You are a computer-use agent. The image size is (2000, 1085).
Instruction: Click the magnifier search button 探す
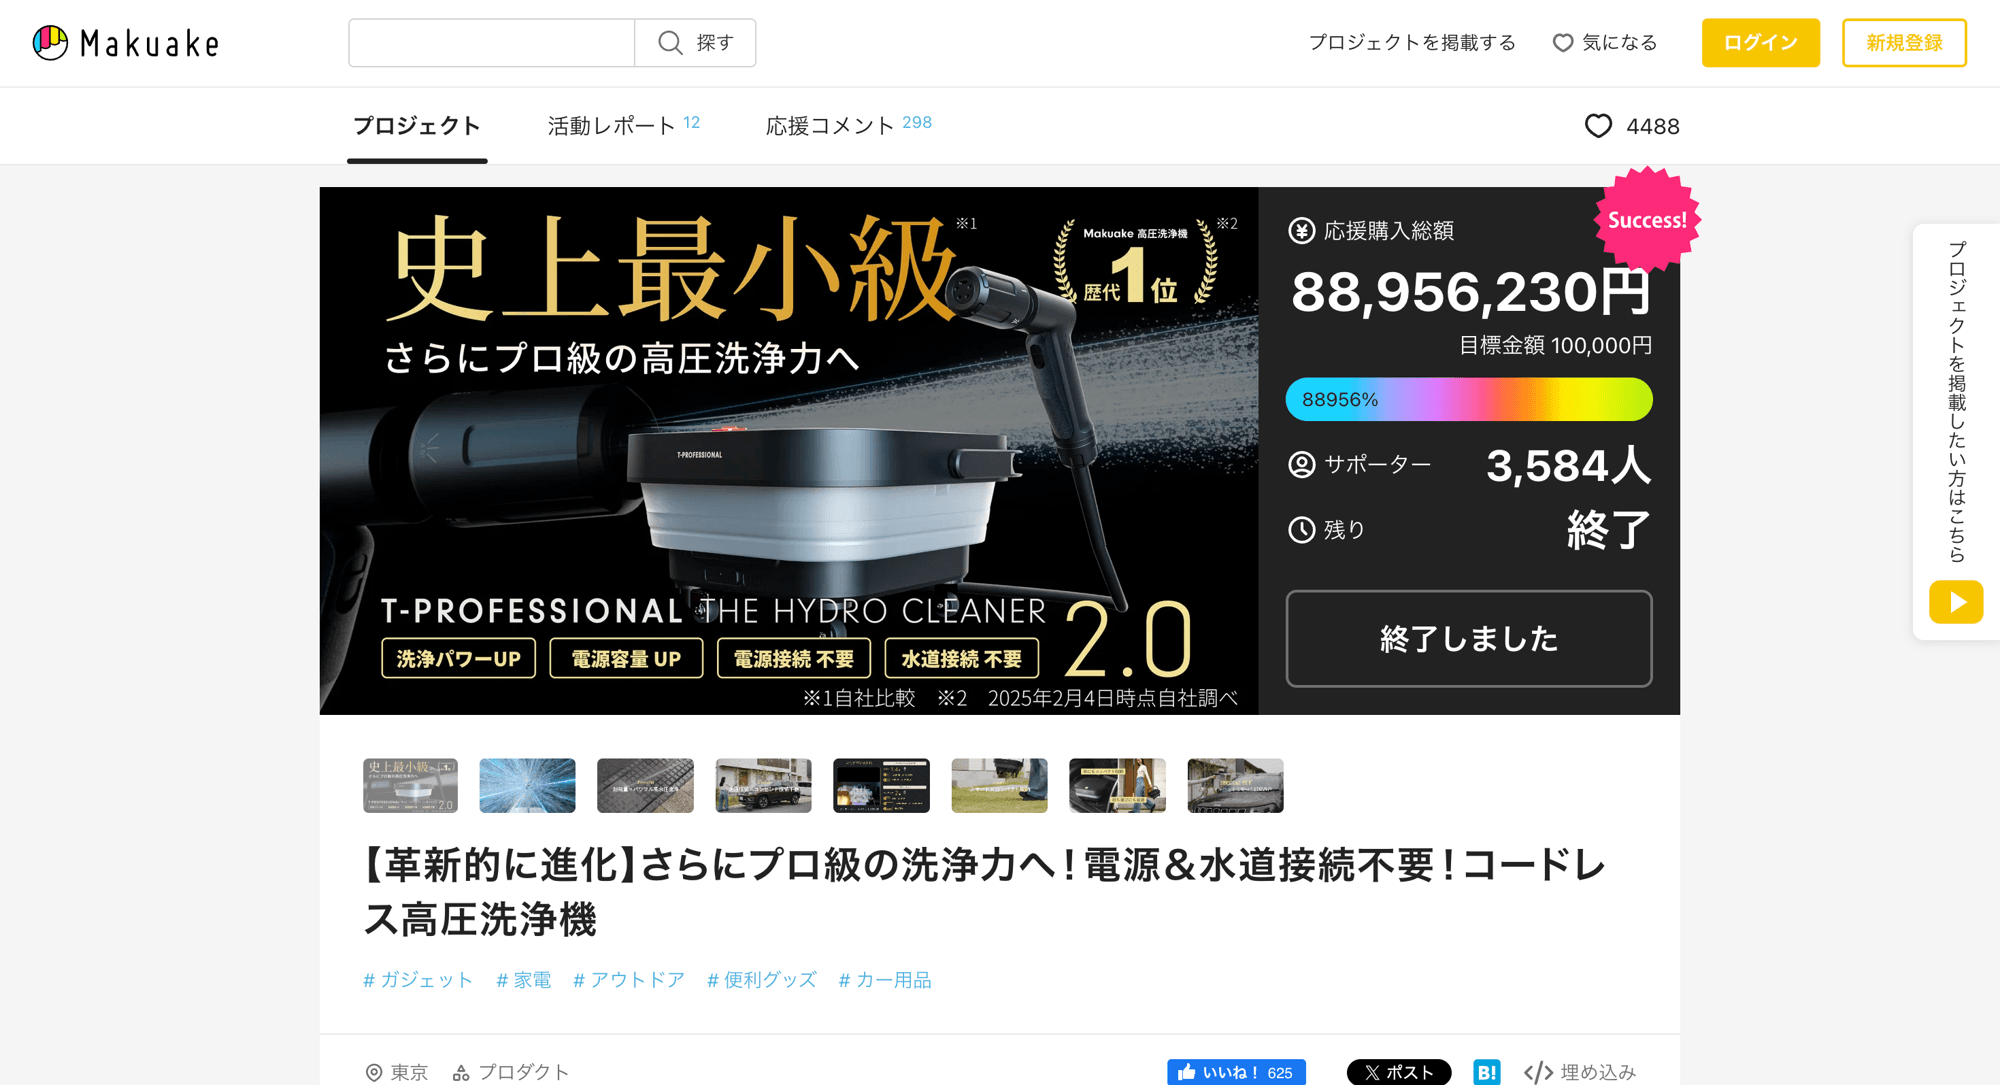click(695, 43)
